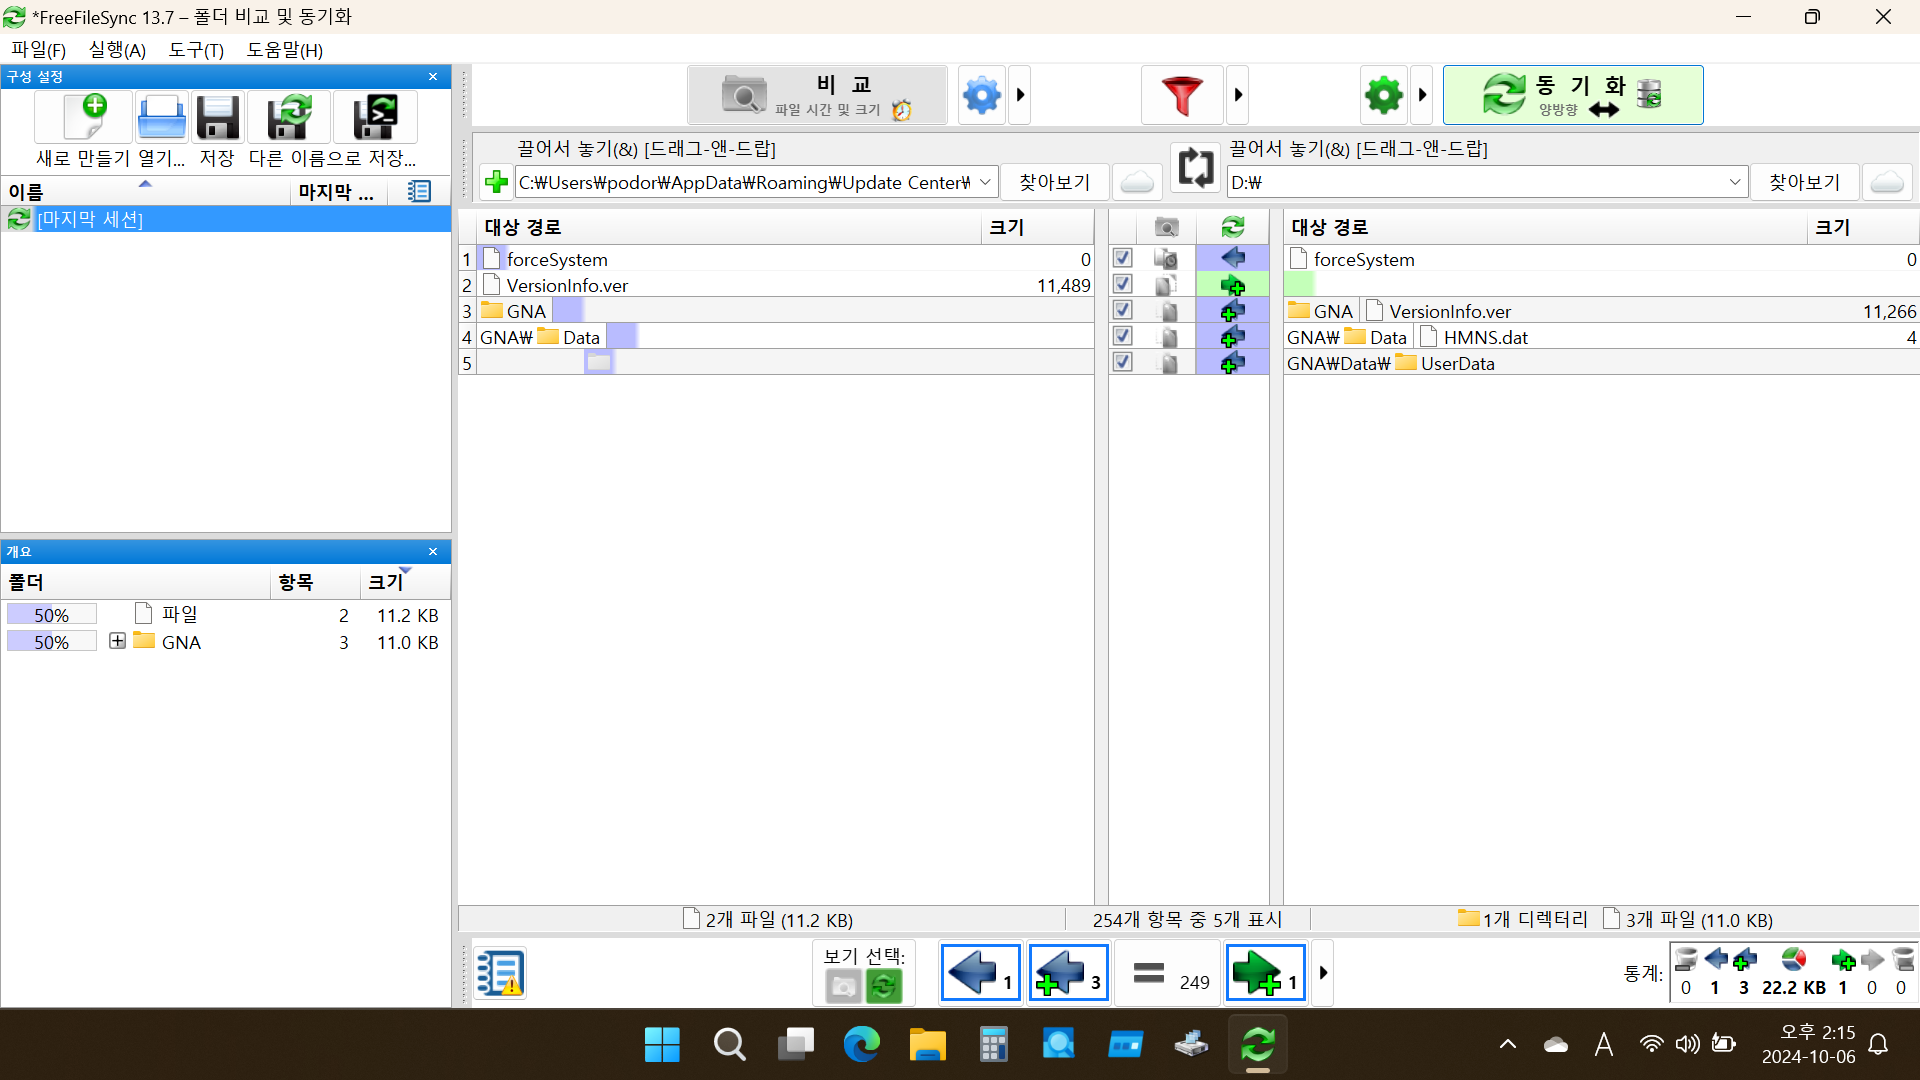Open comparison settings blue gear icon
This screenshot has height=1080, width=1920.
[981, 96]
